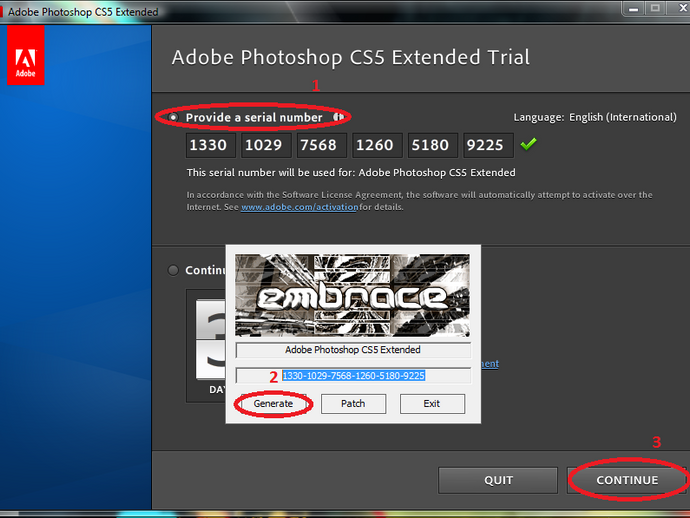Open the www.adobe.com/activation link
Screen dimensions: 690x518
tap(299, 207)
